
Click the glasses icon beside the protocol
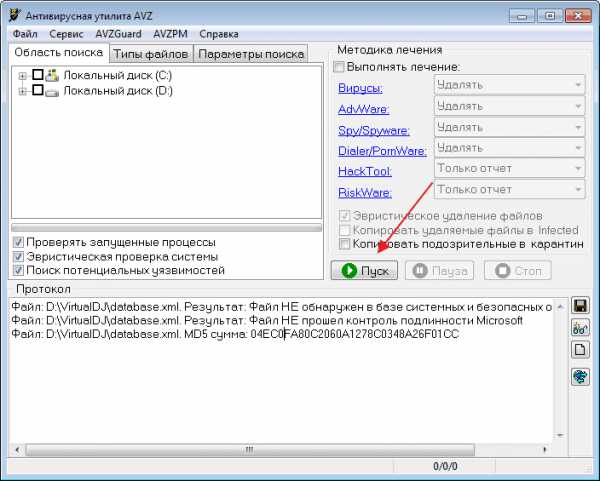point(579,327)
